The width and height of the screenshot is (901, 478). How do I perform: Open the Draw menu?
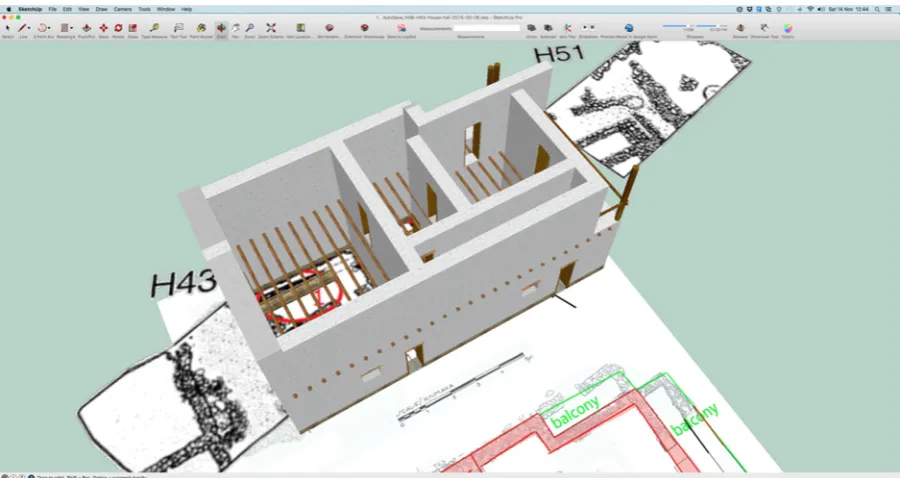click(101, 9)
